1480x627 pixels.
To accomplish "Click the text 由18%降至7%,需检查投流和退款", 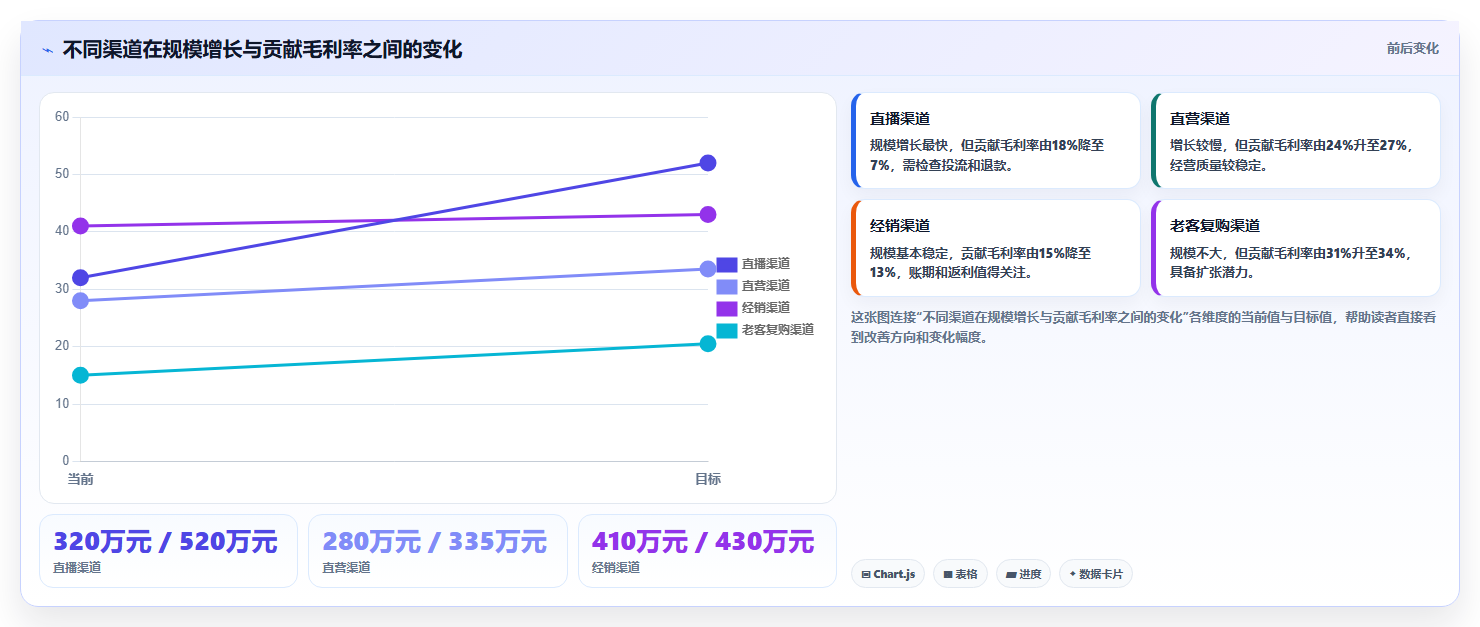I will (987, 155).
